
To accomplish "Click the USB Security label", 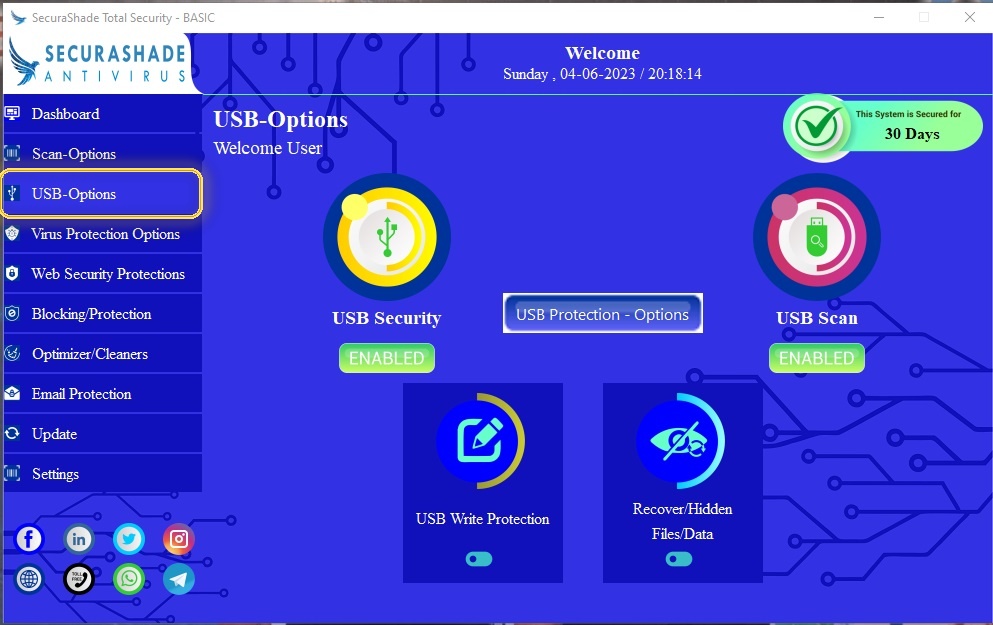I will coord(386,318).
